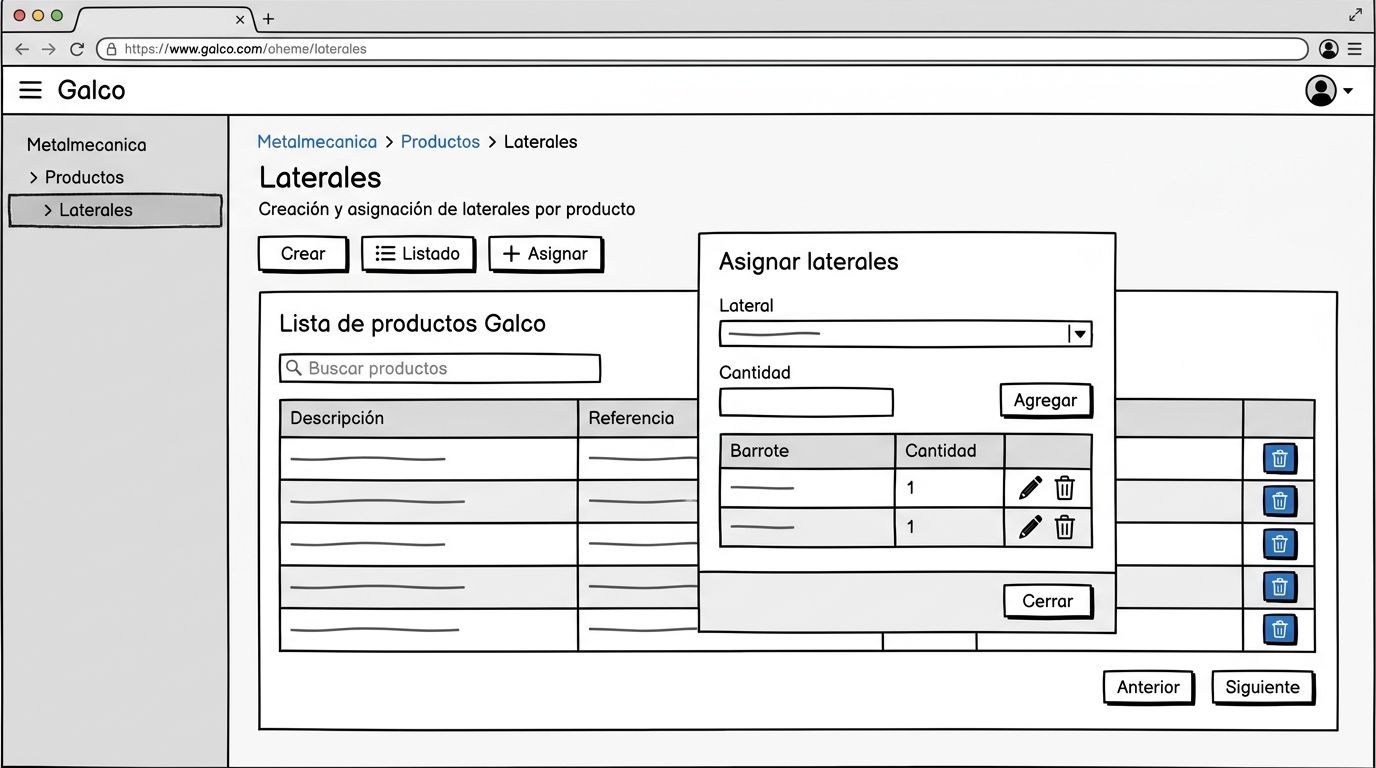1376x768 pixels.
Task: Delete the first Barrote row with the trash icon
Action: (x=1065, y=488)
